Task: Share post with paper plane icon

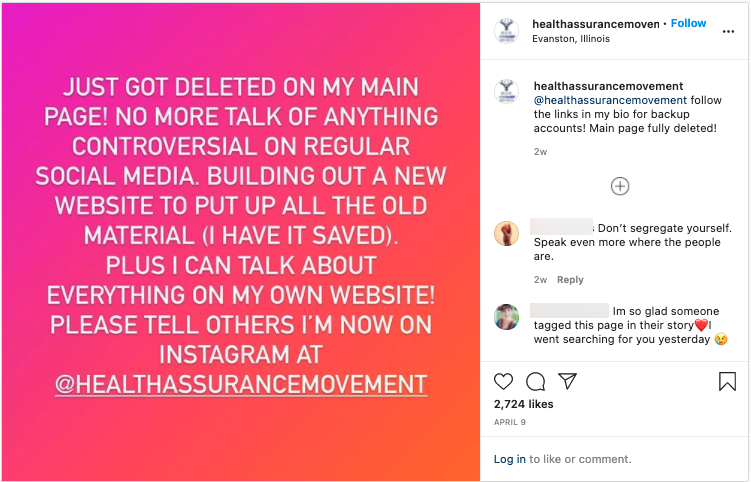Action: 567,381
